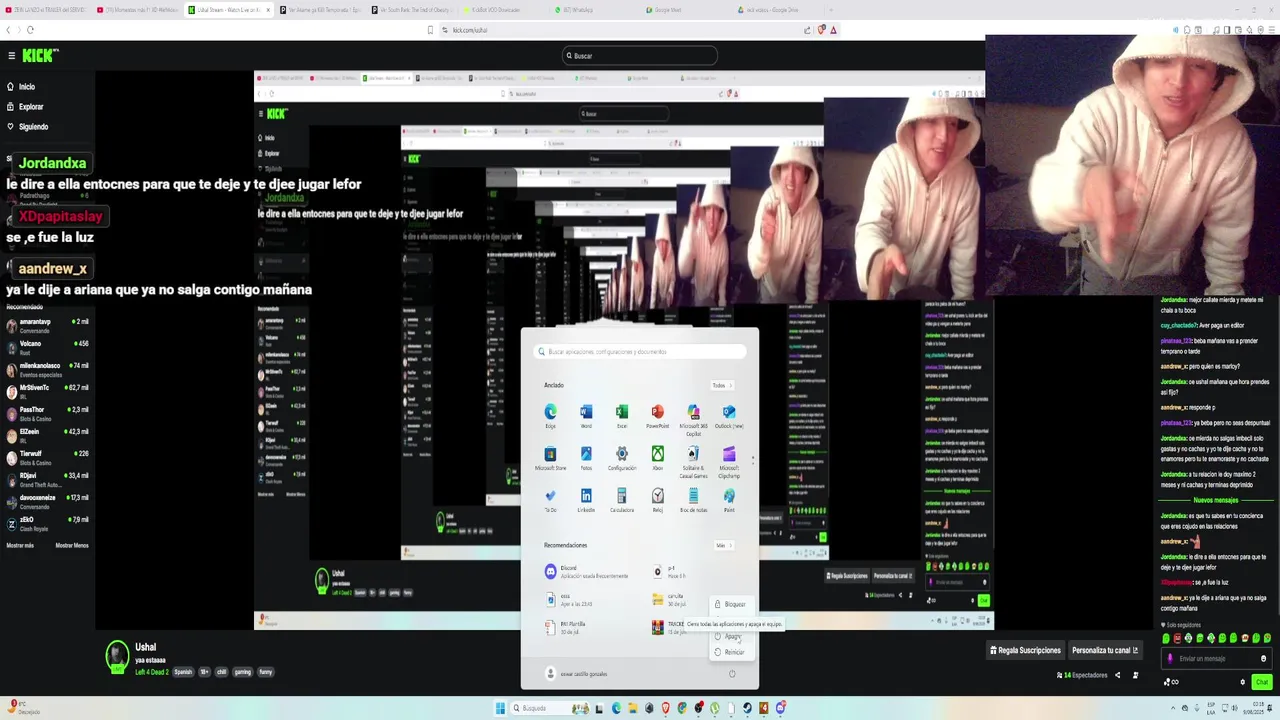Show hidden tray icons chevron
The height and width of the screenshot is (720, 1280).
tap(1172, 708)
